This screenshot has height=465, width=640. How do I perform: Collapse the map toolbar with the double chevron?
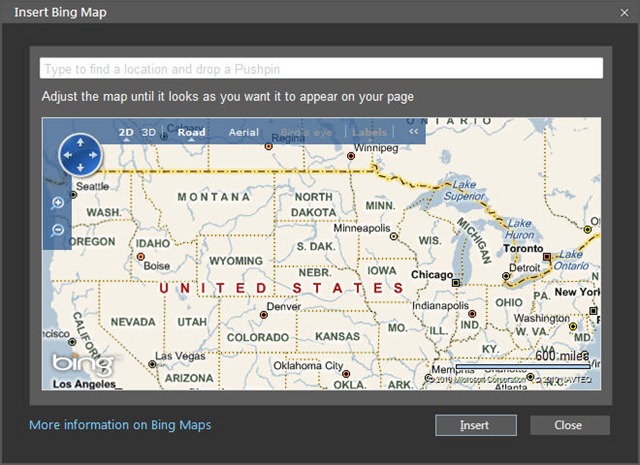(413, 131)
